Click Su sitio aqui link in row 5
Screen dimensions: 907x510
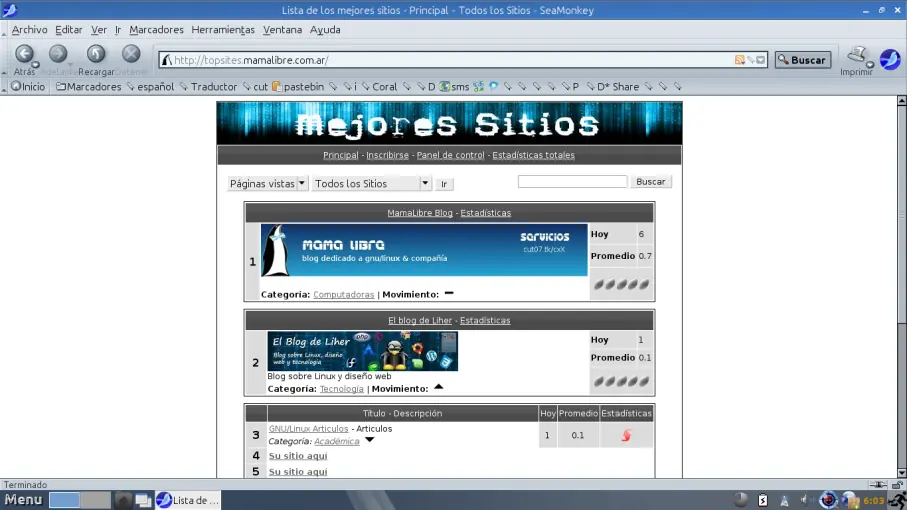coord(298,472)
